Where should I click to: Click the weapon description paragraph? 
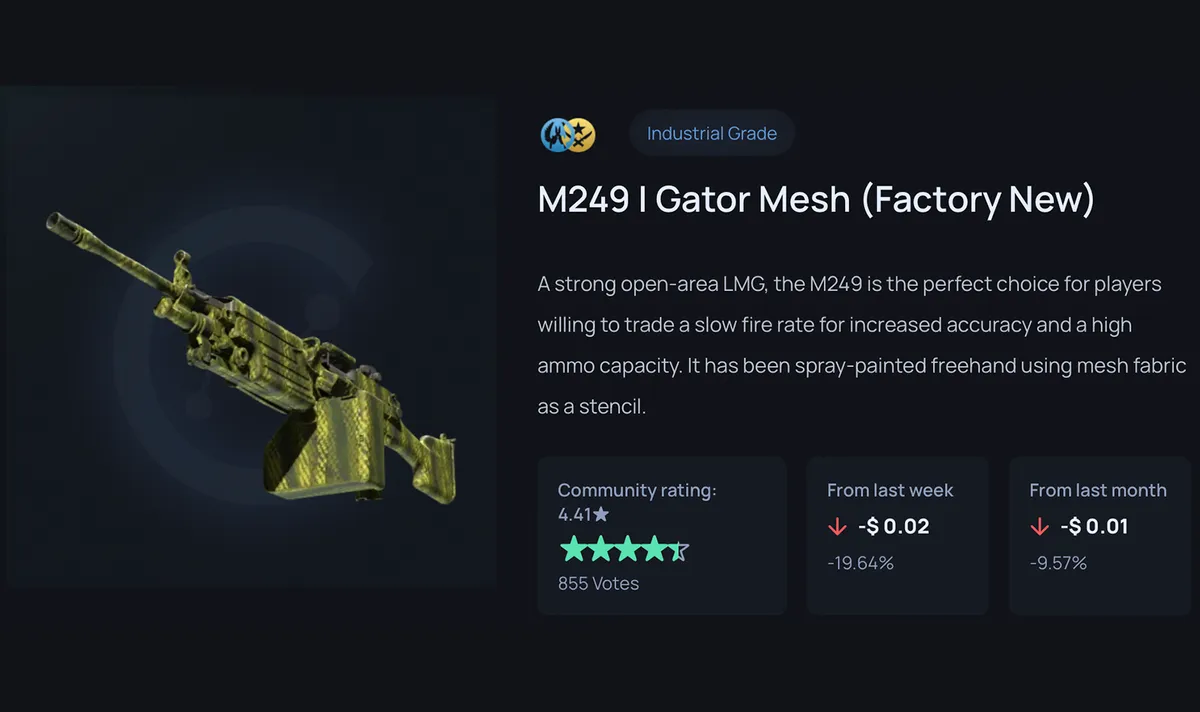(862, 346)
